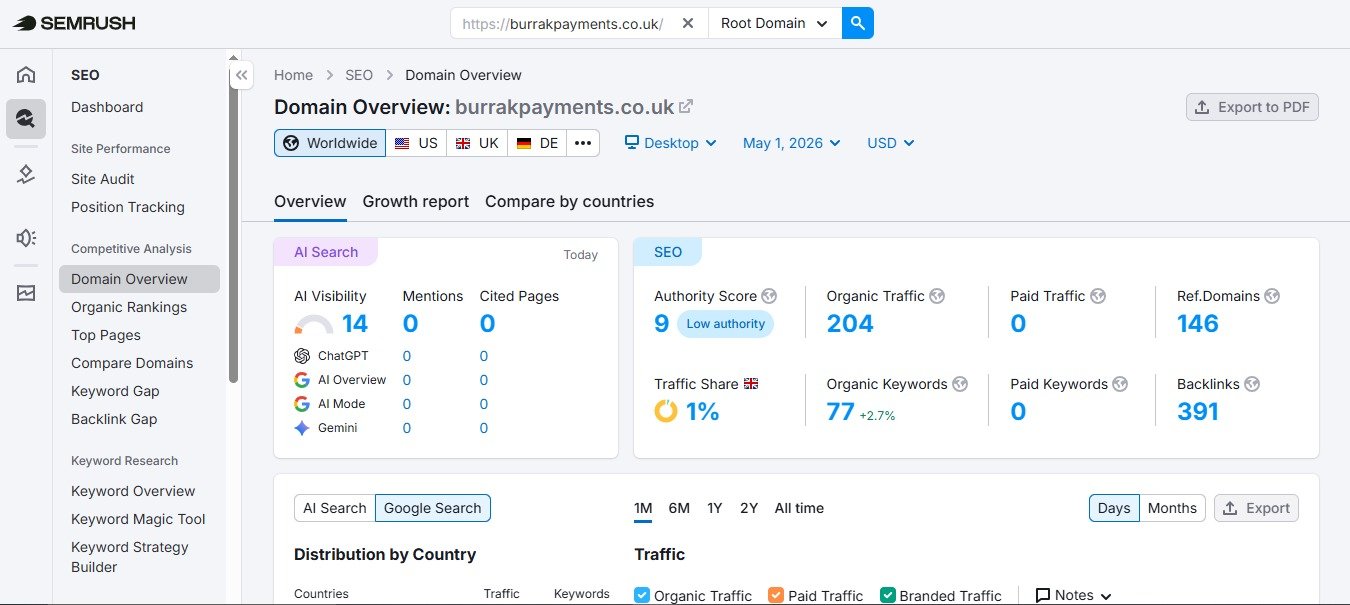Open the Notes dropdown
The image size is (1350, 605).
tap(1074, 595)
